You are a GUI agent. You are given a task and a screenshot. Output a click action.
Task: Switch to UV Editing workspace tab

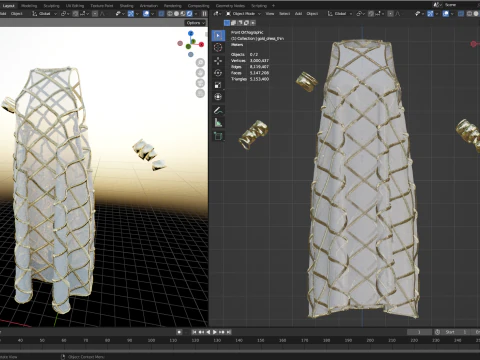pos(75,6)
